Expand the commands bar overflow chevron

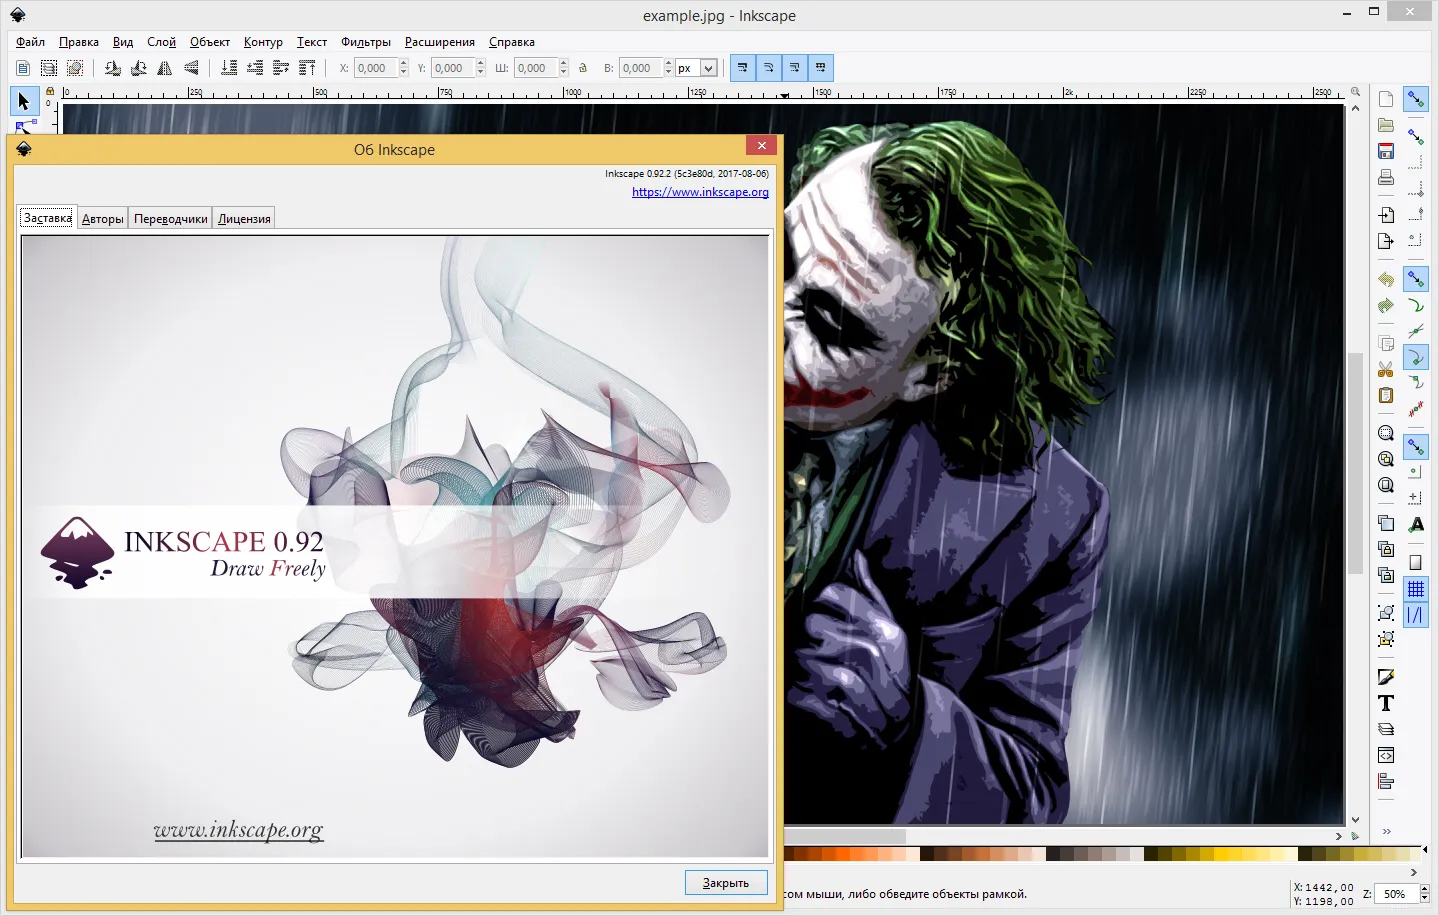point(1386,831)
